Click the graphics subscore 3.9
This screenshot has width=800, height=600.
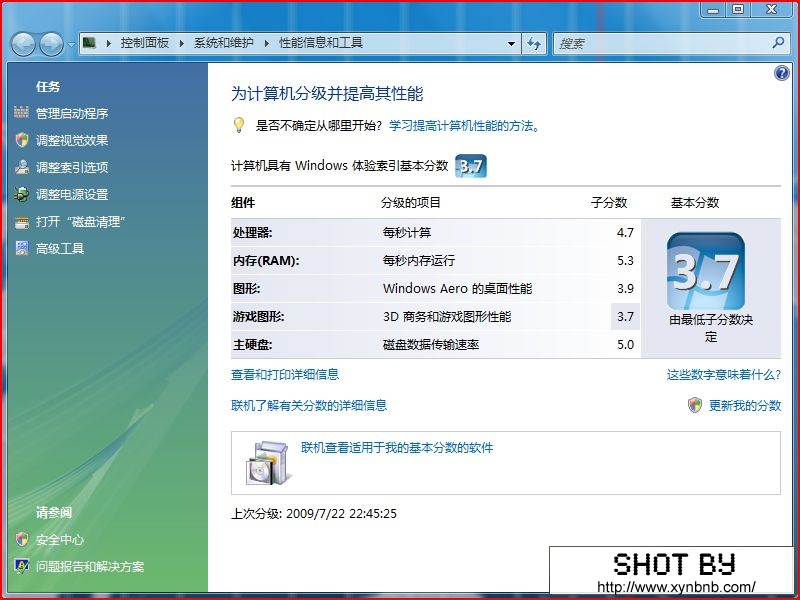[625, 289]
